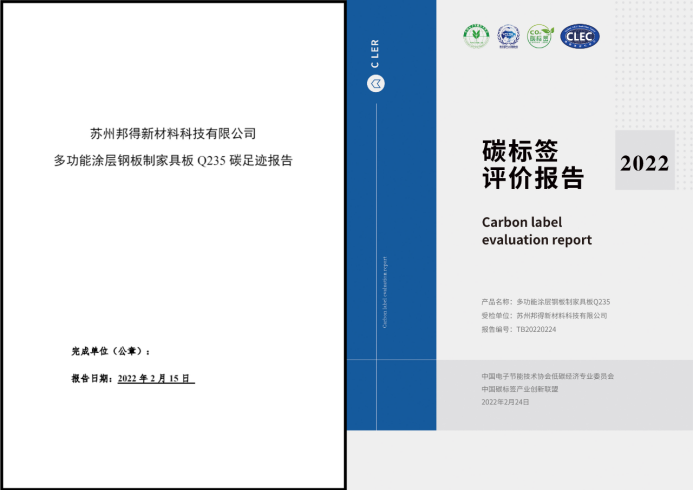Click the green leaf certification logo
This screenshot has height=490, width=693.
click(x=476, y=36)
